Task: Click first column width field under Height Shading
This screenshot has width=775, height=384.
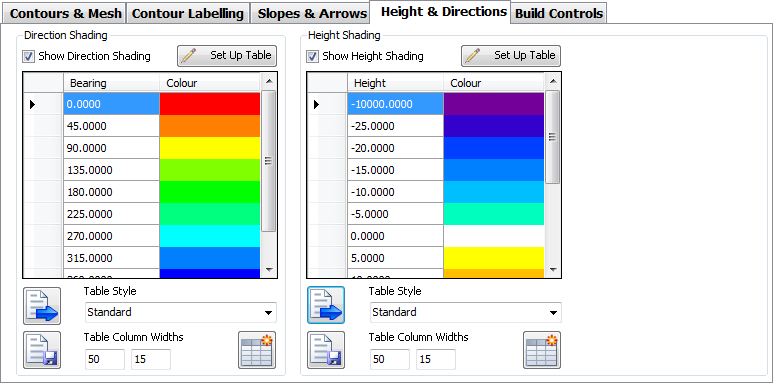Action: coord(389,359)
